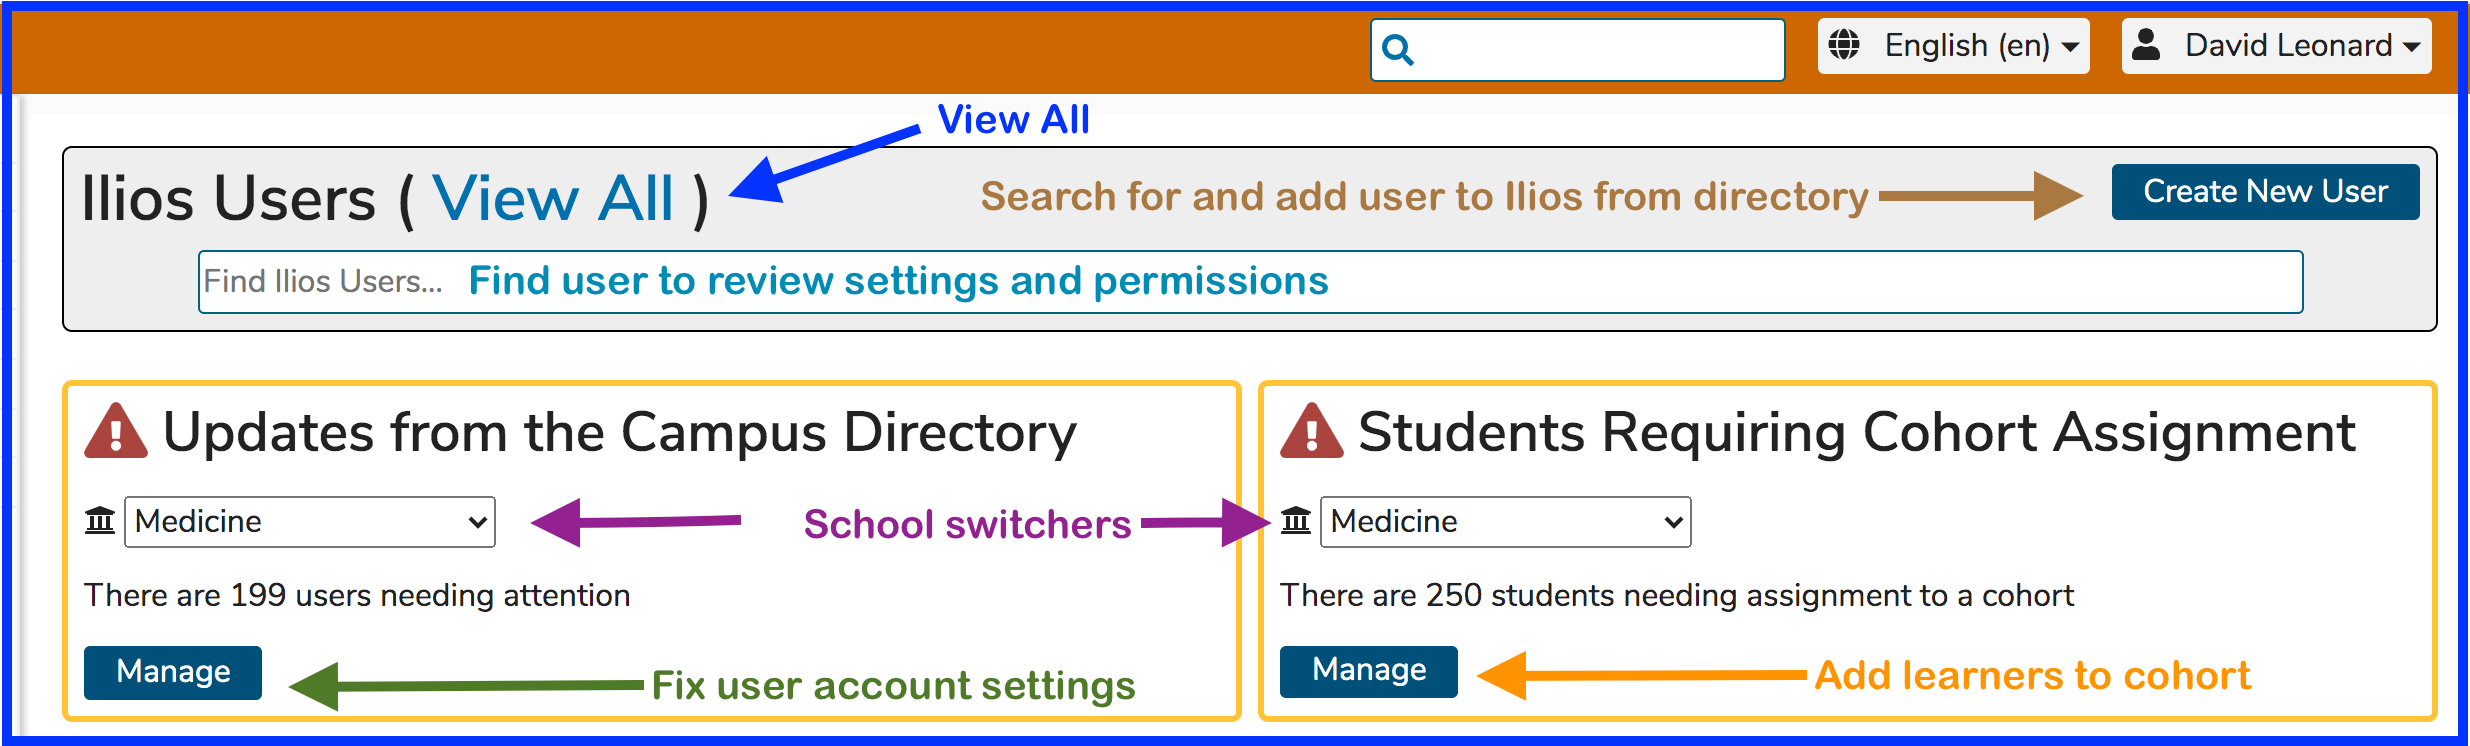
Task: Click the Students Requiring Cohort Assignment heading
Action: point(1857,432)
